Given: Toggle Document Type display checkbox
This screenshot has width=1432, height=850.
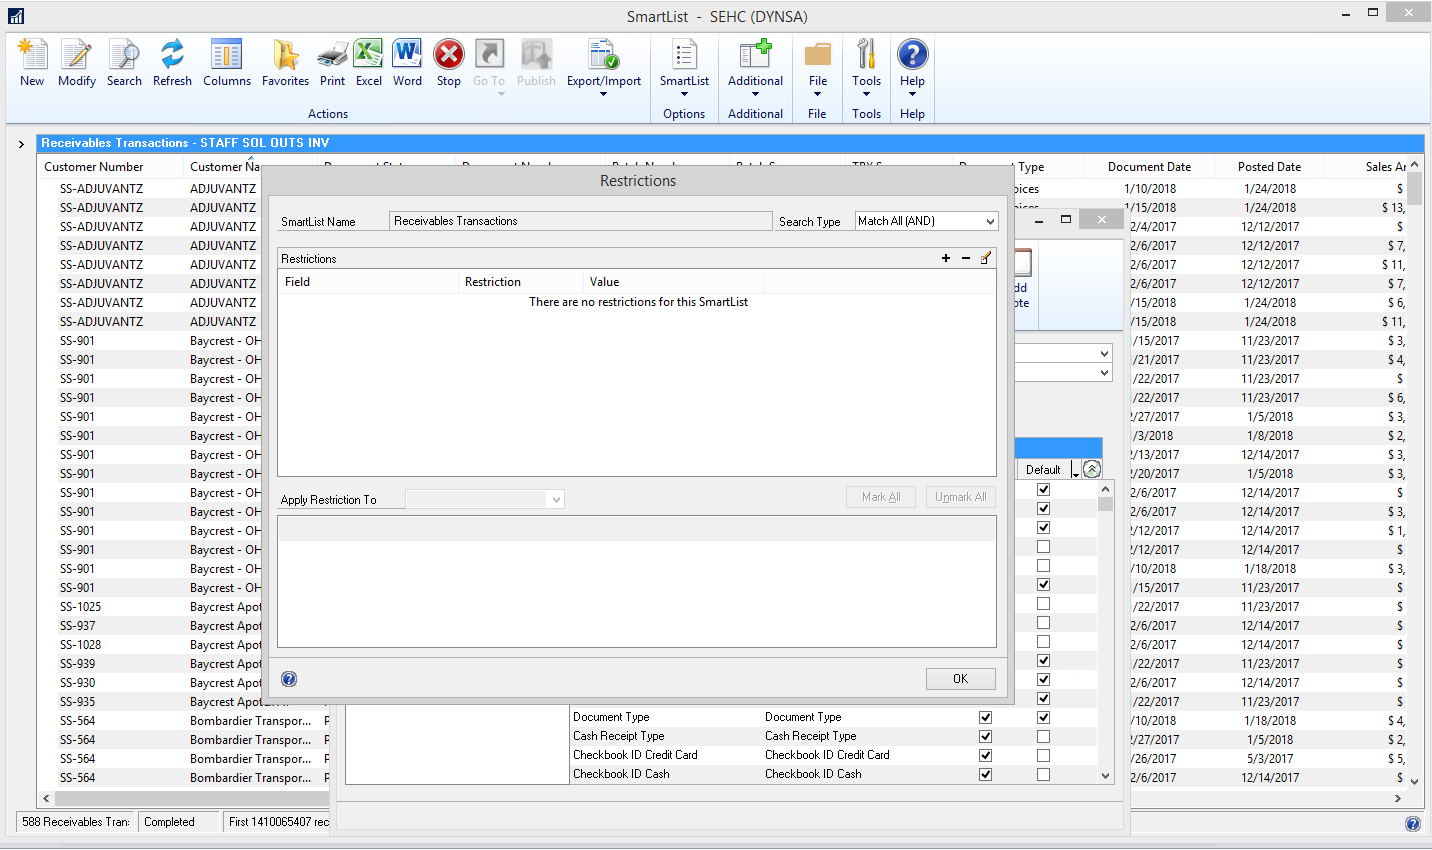Looking at the screenshot, I should pyautogui.click(x=985, y=717).
